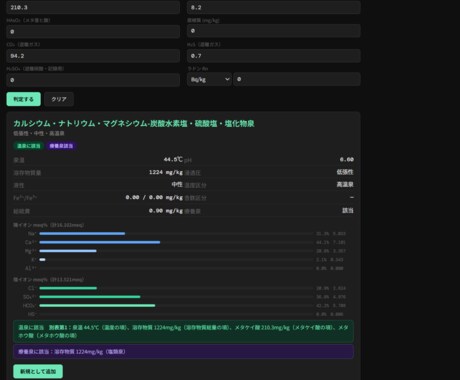Screen dimensions: 460x380
Task: Click the K⁺ cation bar
Action: click(42, 260)
